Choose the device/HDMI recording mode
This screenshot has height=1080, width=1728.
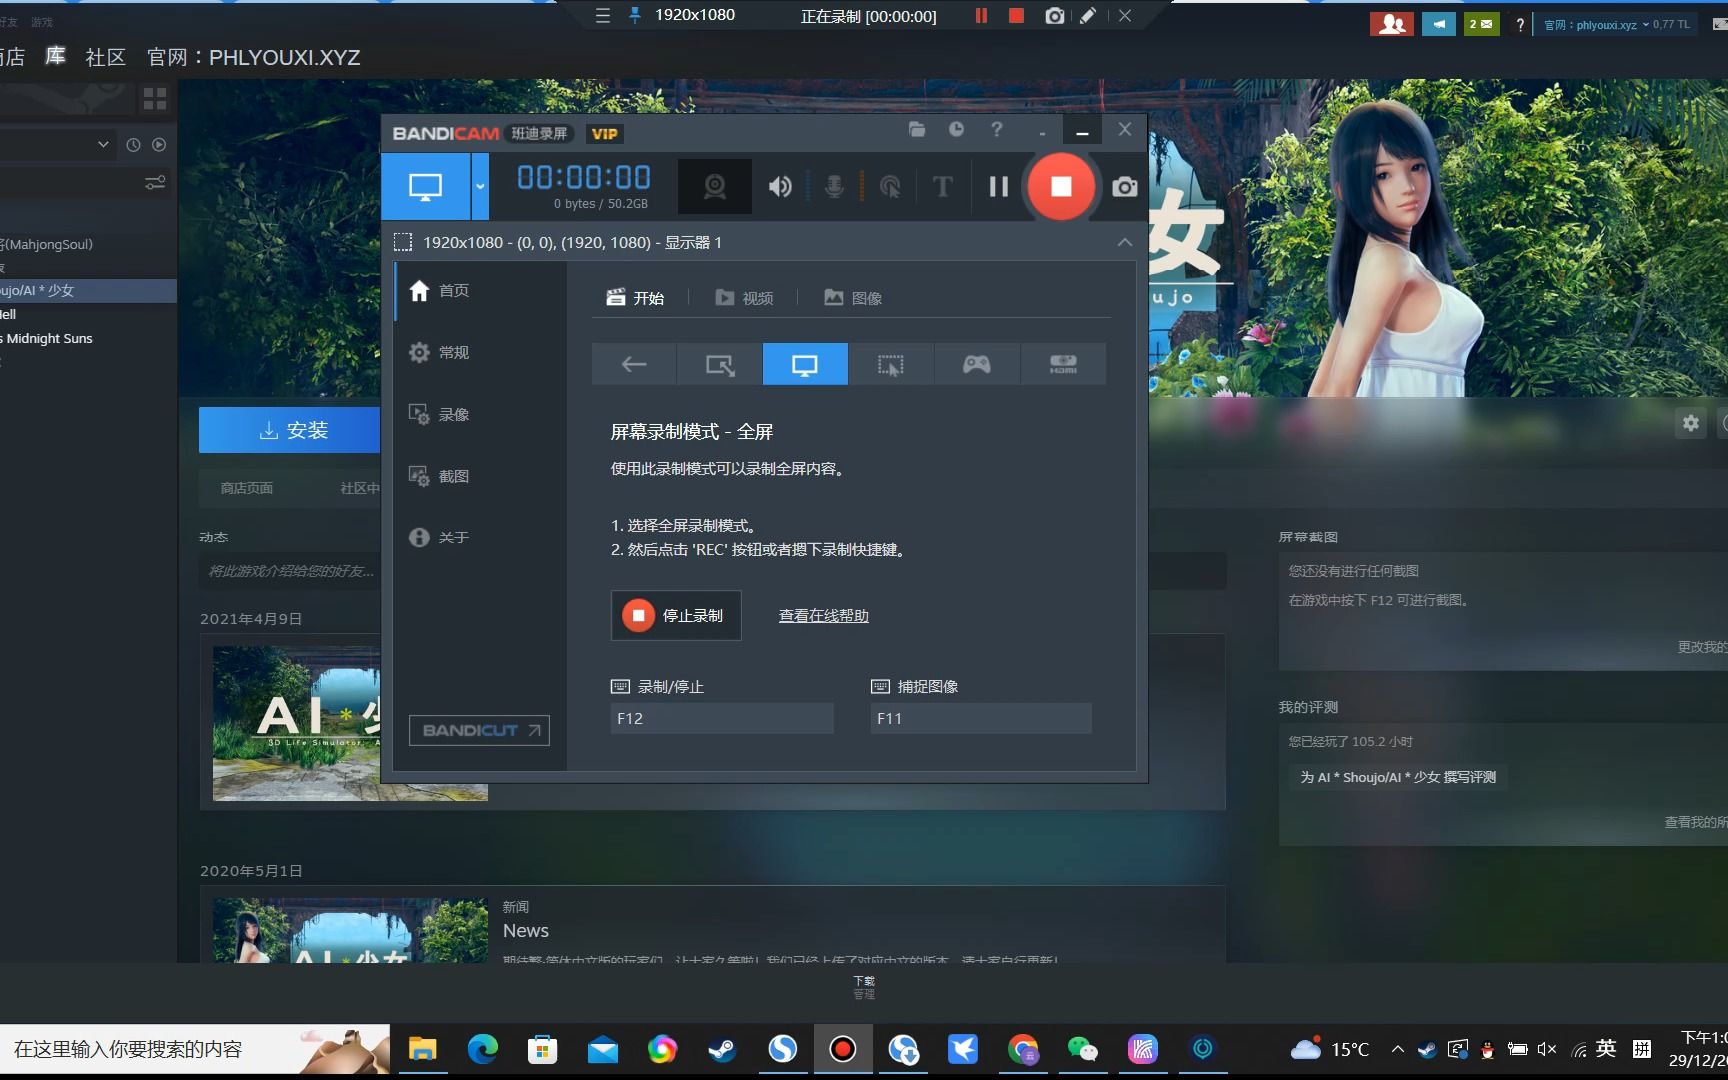click(x=1063, y=364)
